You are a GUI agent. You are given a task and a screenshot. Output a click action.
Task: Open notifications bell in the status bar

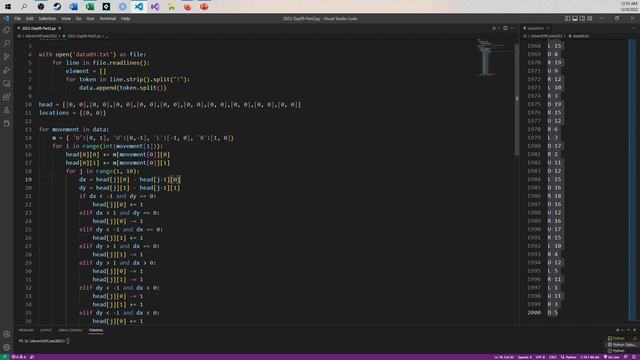tap(635, 357)
